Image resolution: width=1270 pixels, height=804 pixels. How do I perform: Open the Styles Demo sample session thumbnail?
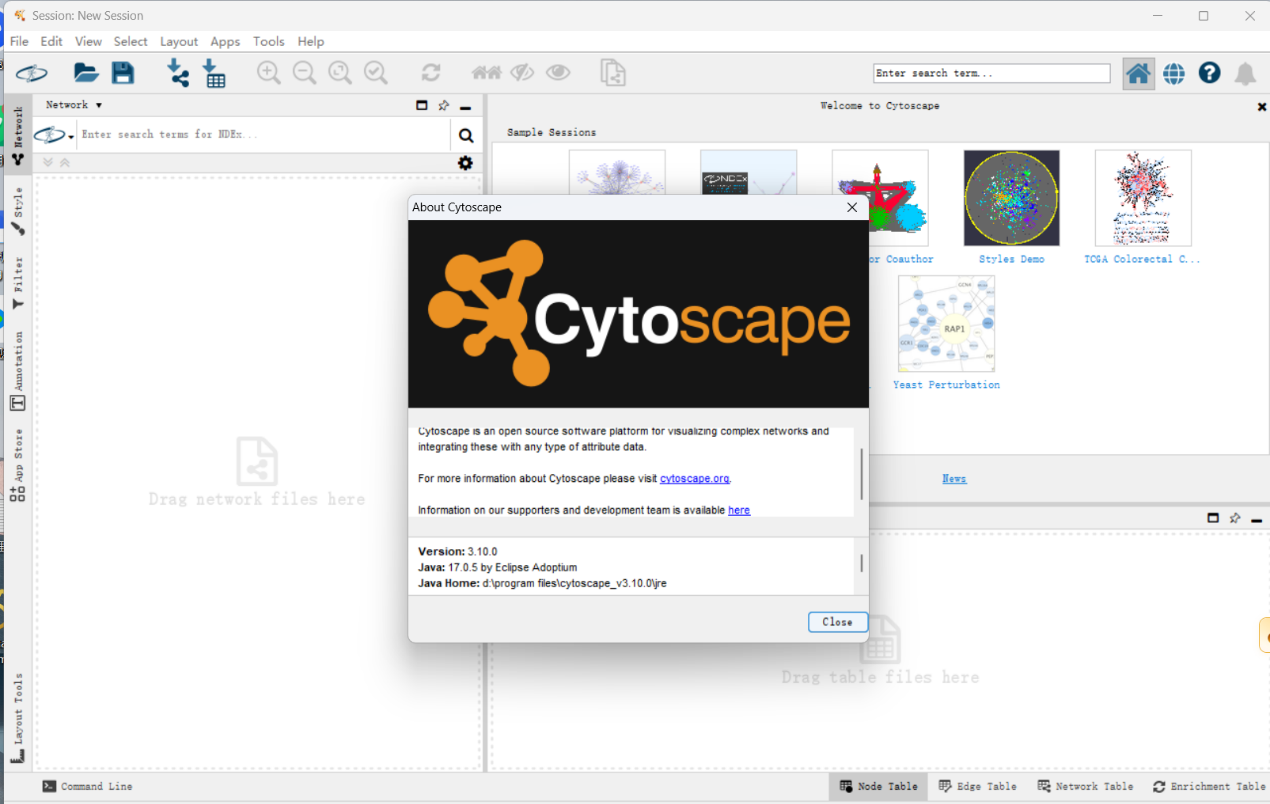pos(1011,198)
